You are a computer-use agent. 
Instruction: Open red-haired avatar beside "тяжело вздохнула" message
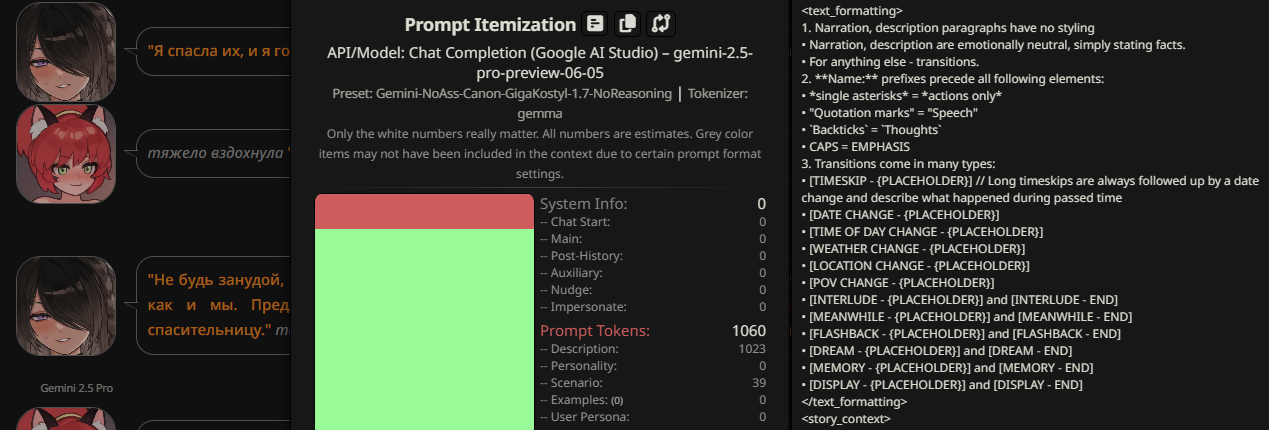pyautogui.click(x=66, y=154)
